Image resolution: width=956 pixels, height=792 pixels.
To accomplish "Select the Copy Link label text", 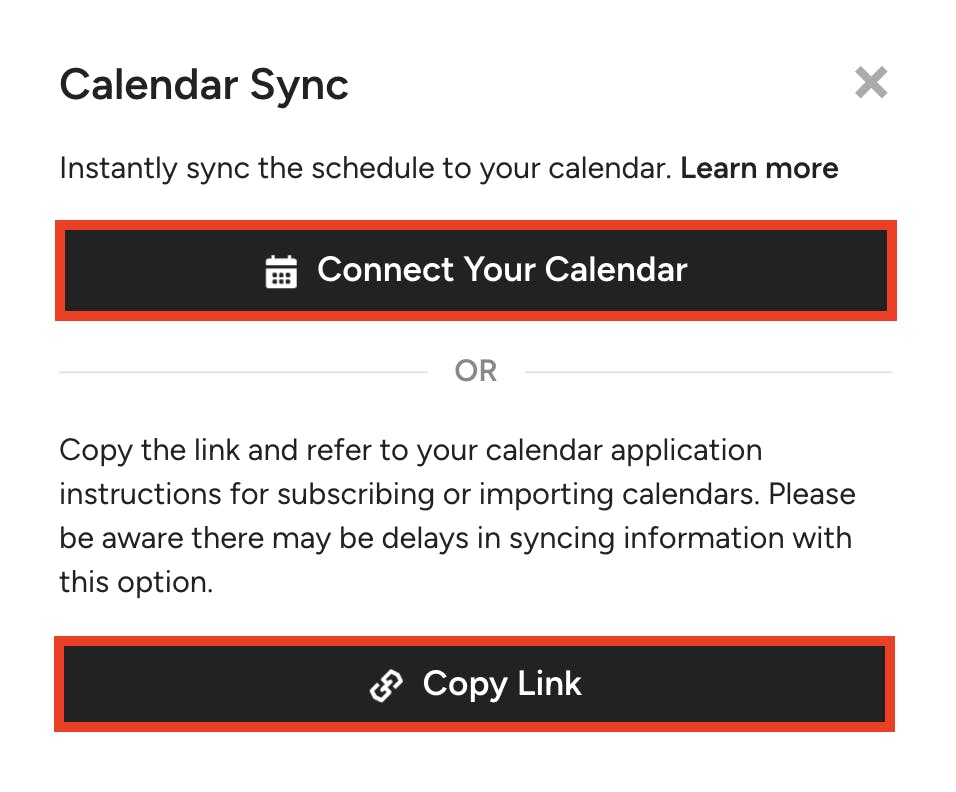I will 502,684.
